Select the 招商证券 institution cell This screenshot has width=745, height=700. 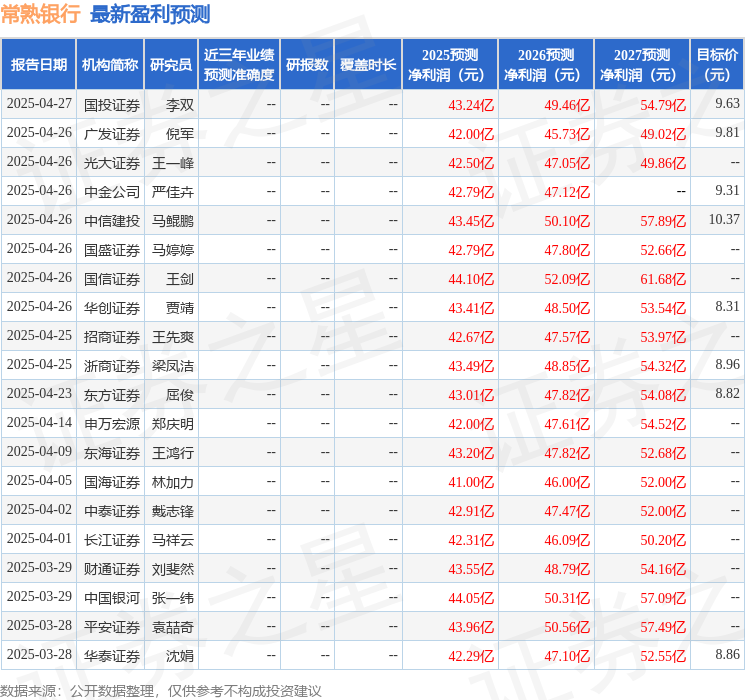tap(112, 337)
